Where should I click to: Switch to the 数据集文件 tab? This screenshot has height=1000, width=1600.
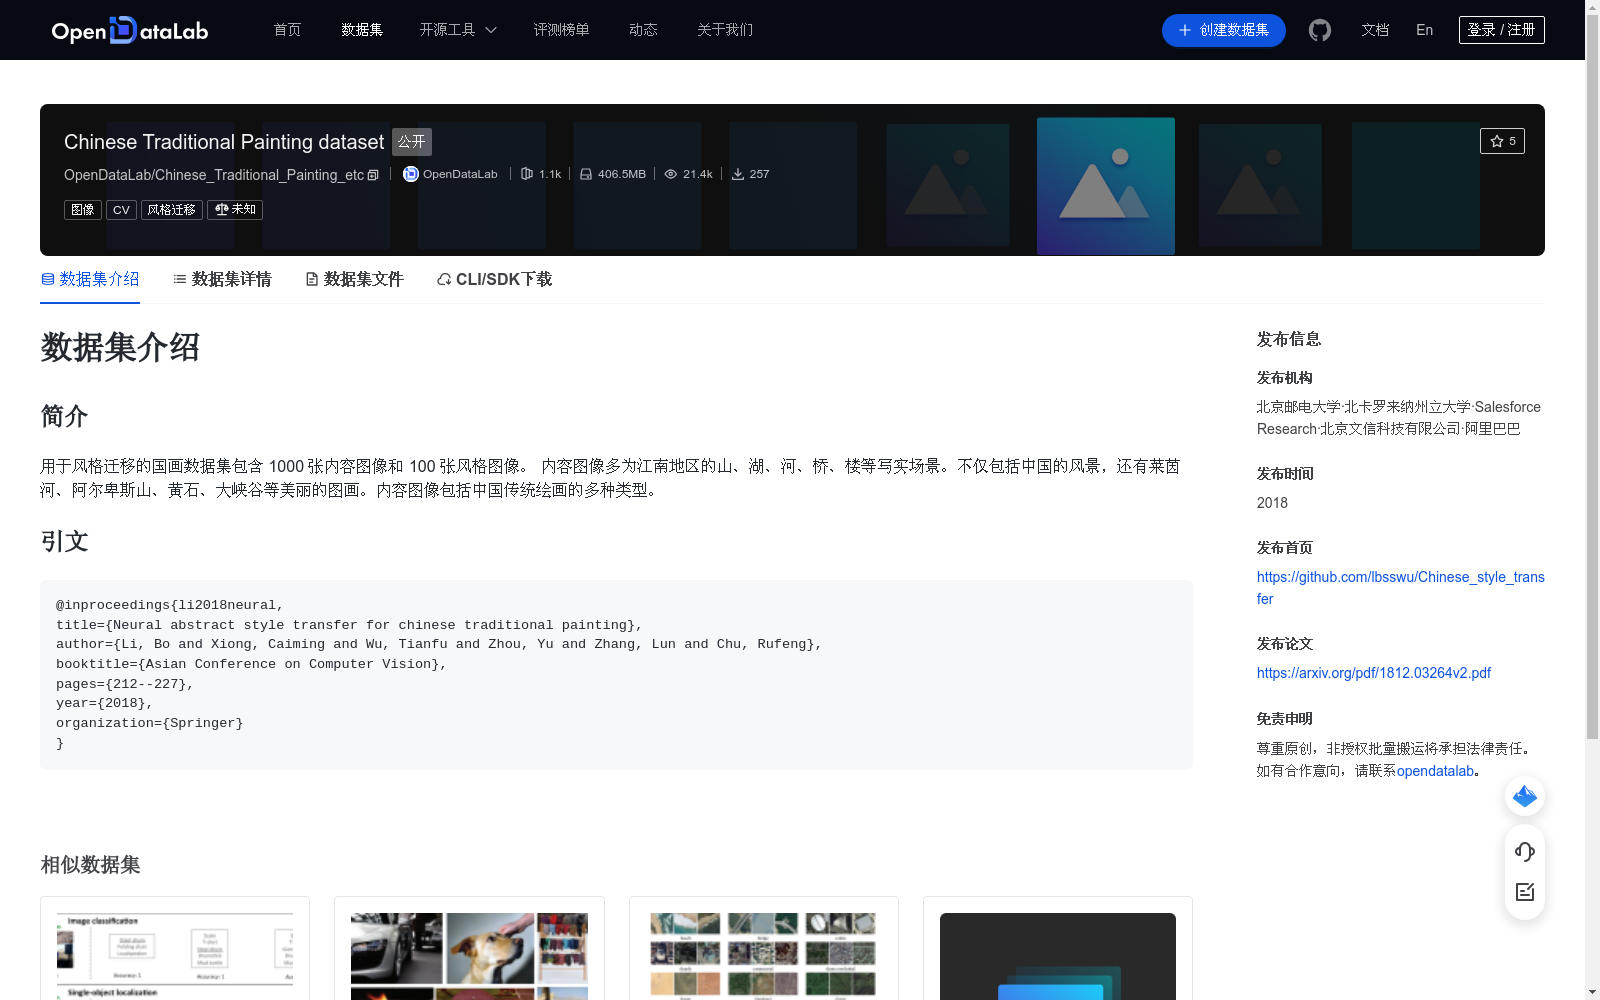pyautogui.click(x=354, y=279)
